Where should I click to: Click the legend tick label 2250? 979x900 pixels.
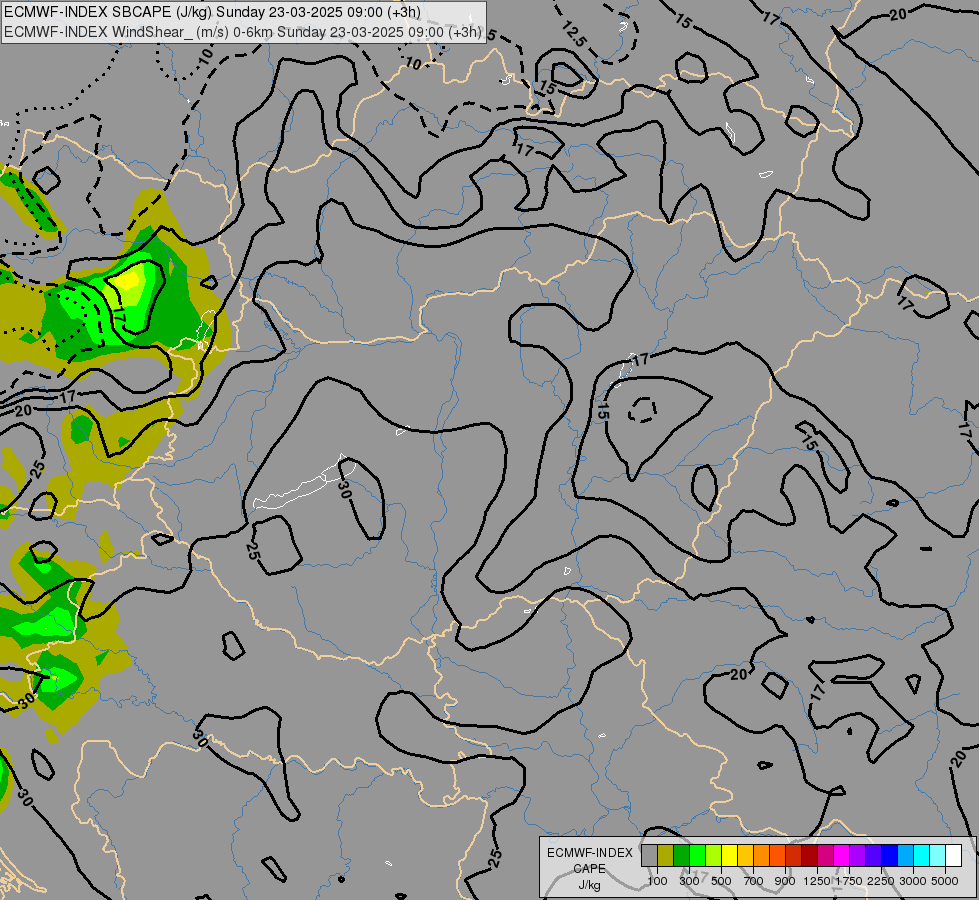(881, 881)
